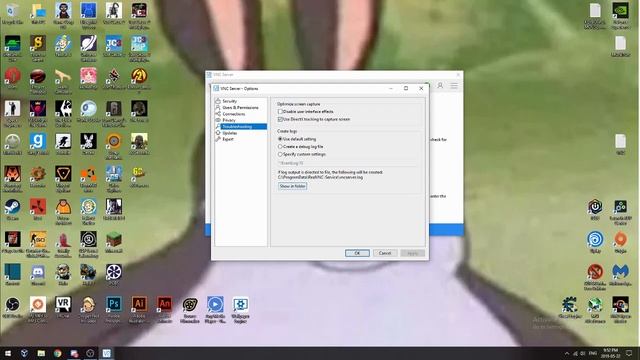
Task: Open the hamburger menu in VNC Server window
Action: coord(454,86)
